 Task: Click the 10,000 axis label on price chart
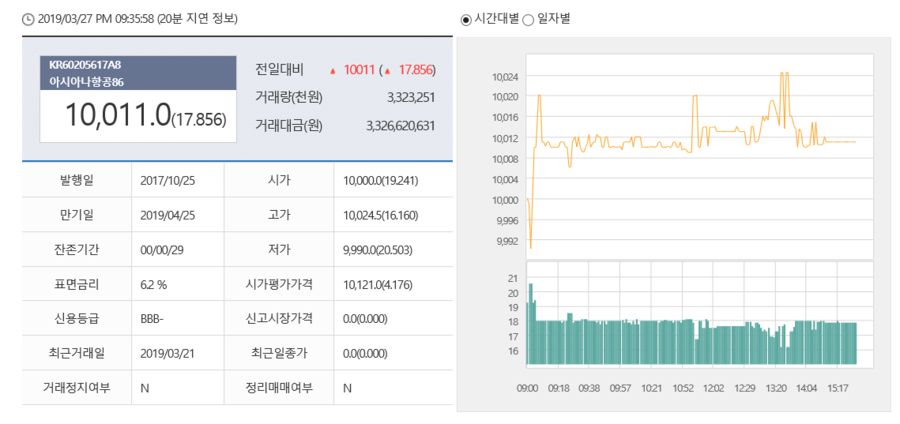click(505, 200)
